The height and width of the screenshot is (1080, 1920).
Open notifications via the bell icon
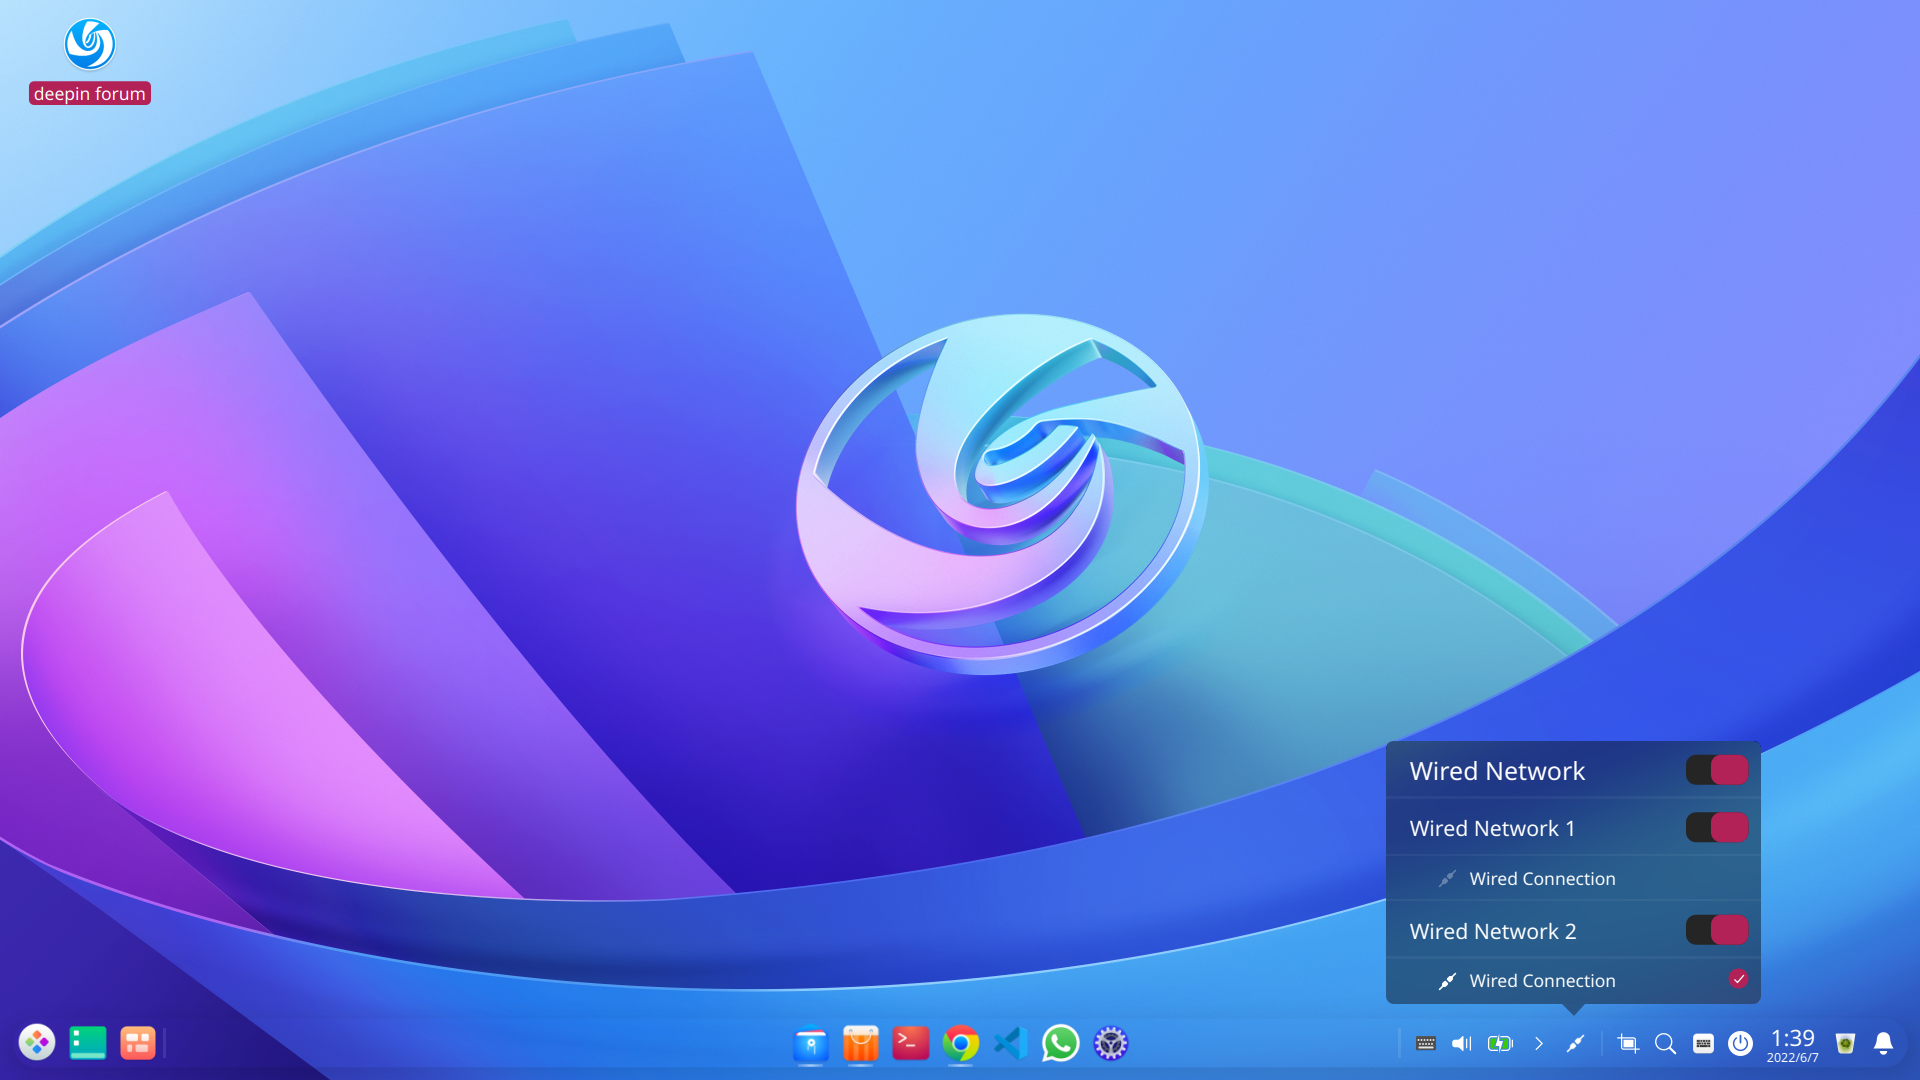[1883, 1044]
